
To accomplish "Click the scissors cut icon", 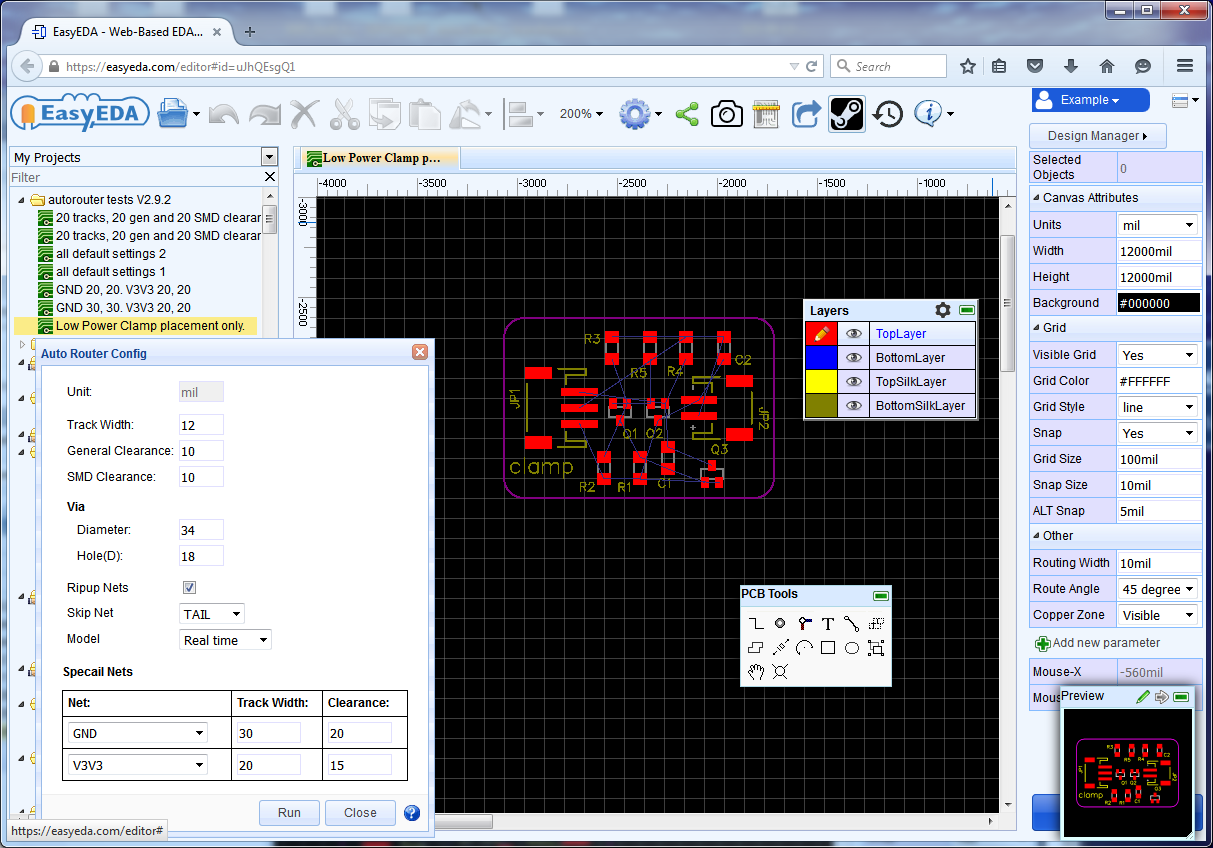I will pos(344,114).
